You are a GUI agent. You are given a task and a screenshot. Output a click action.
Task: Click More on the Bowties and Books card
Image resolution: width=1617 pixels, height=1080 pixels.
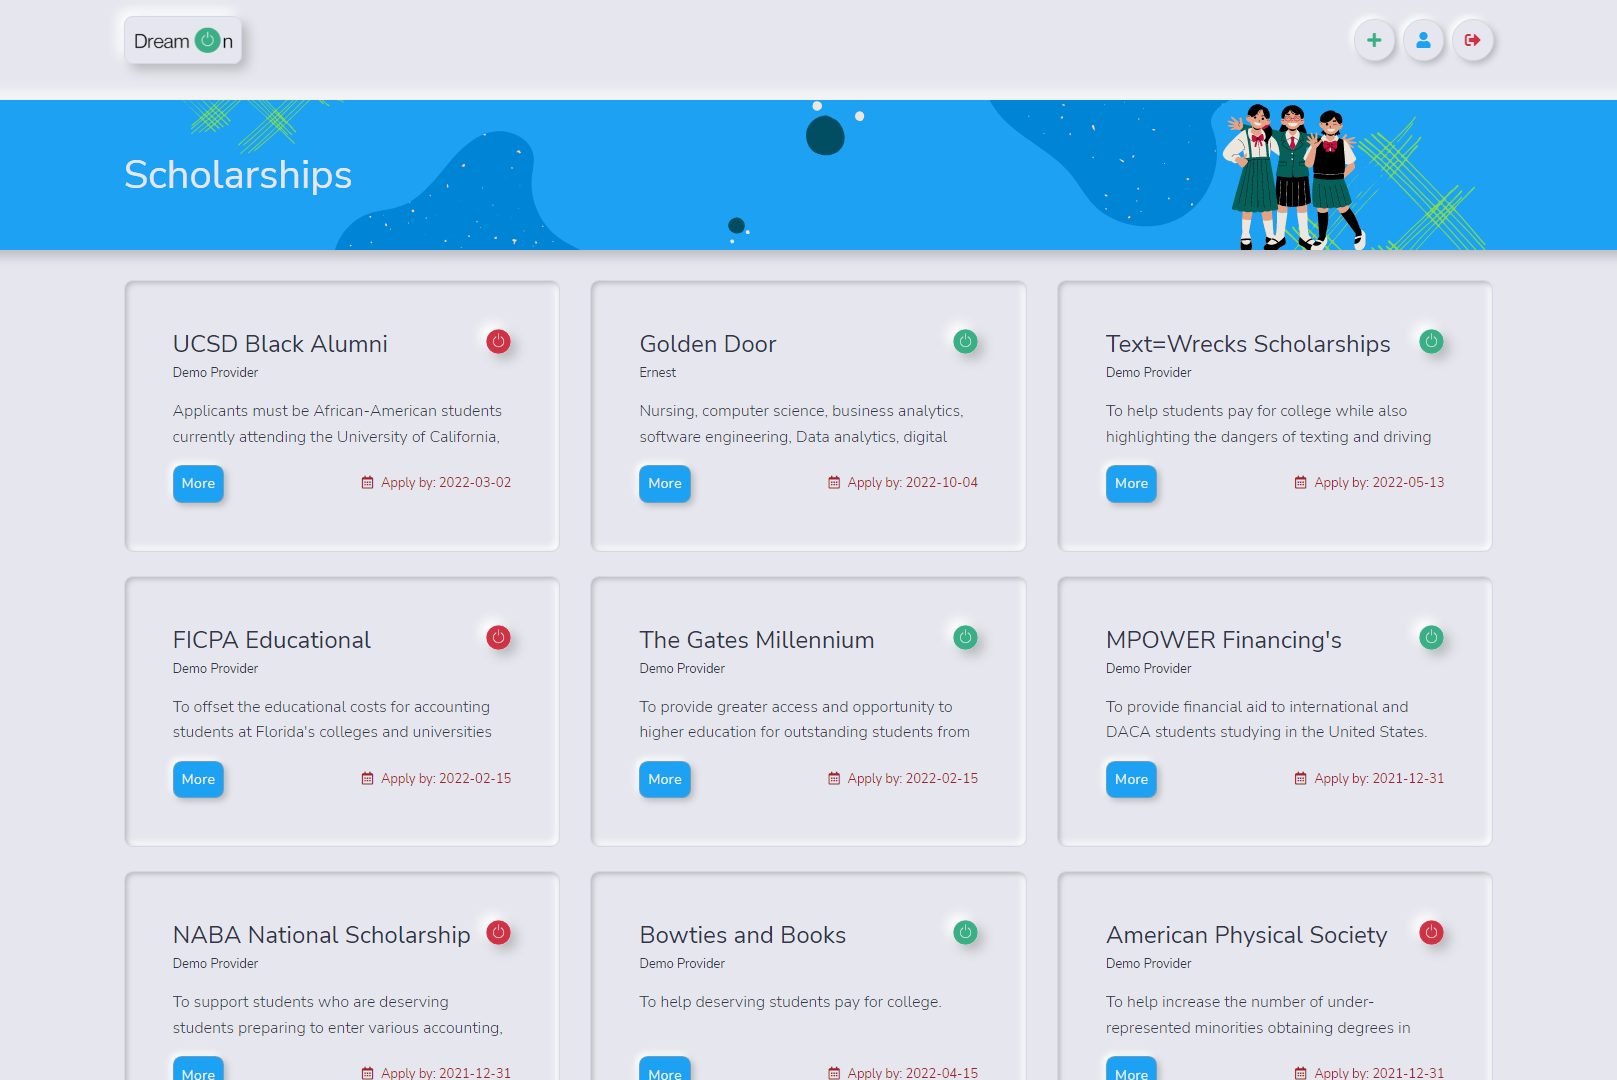[664, 1071]
